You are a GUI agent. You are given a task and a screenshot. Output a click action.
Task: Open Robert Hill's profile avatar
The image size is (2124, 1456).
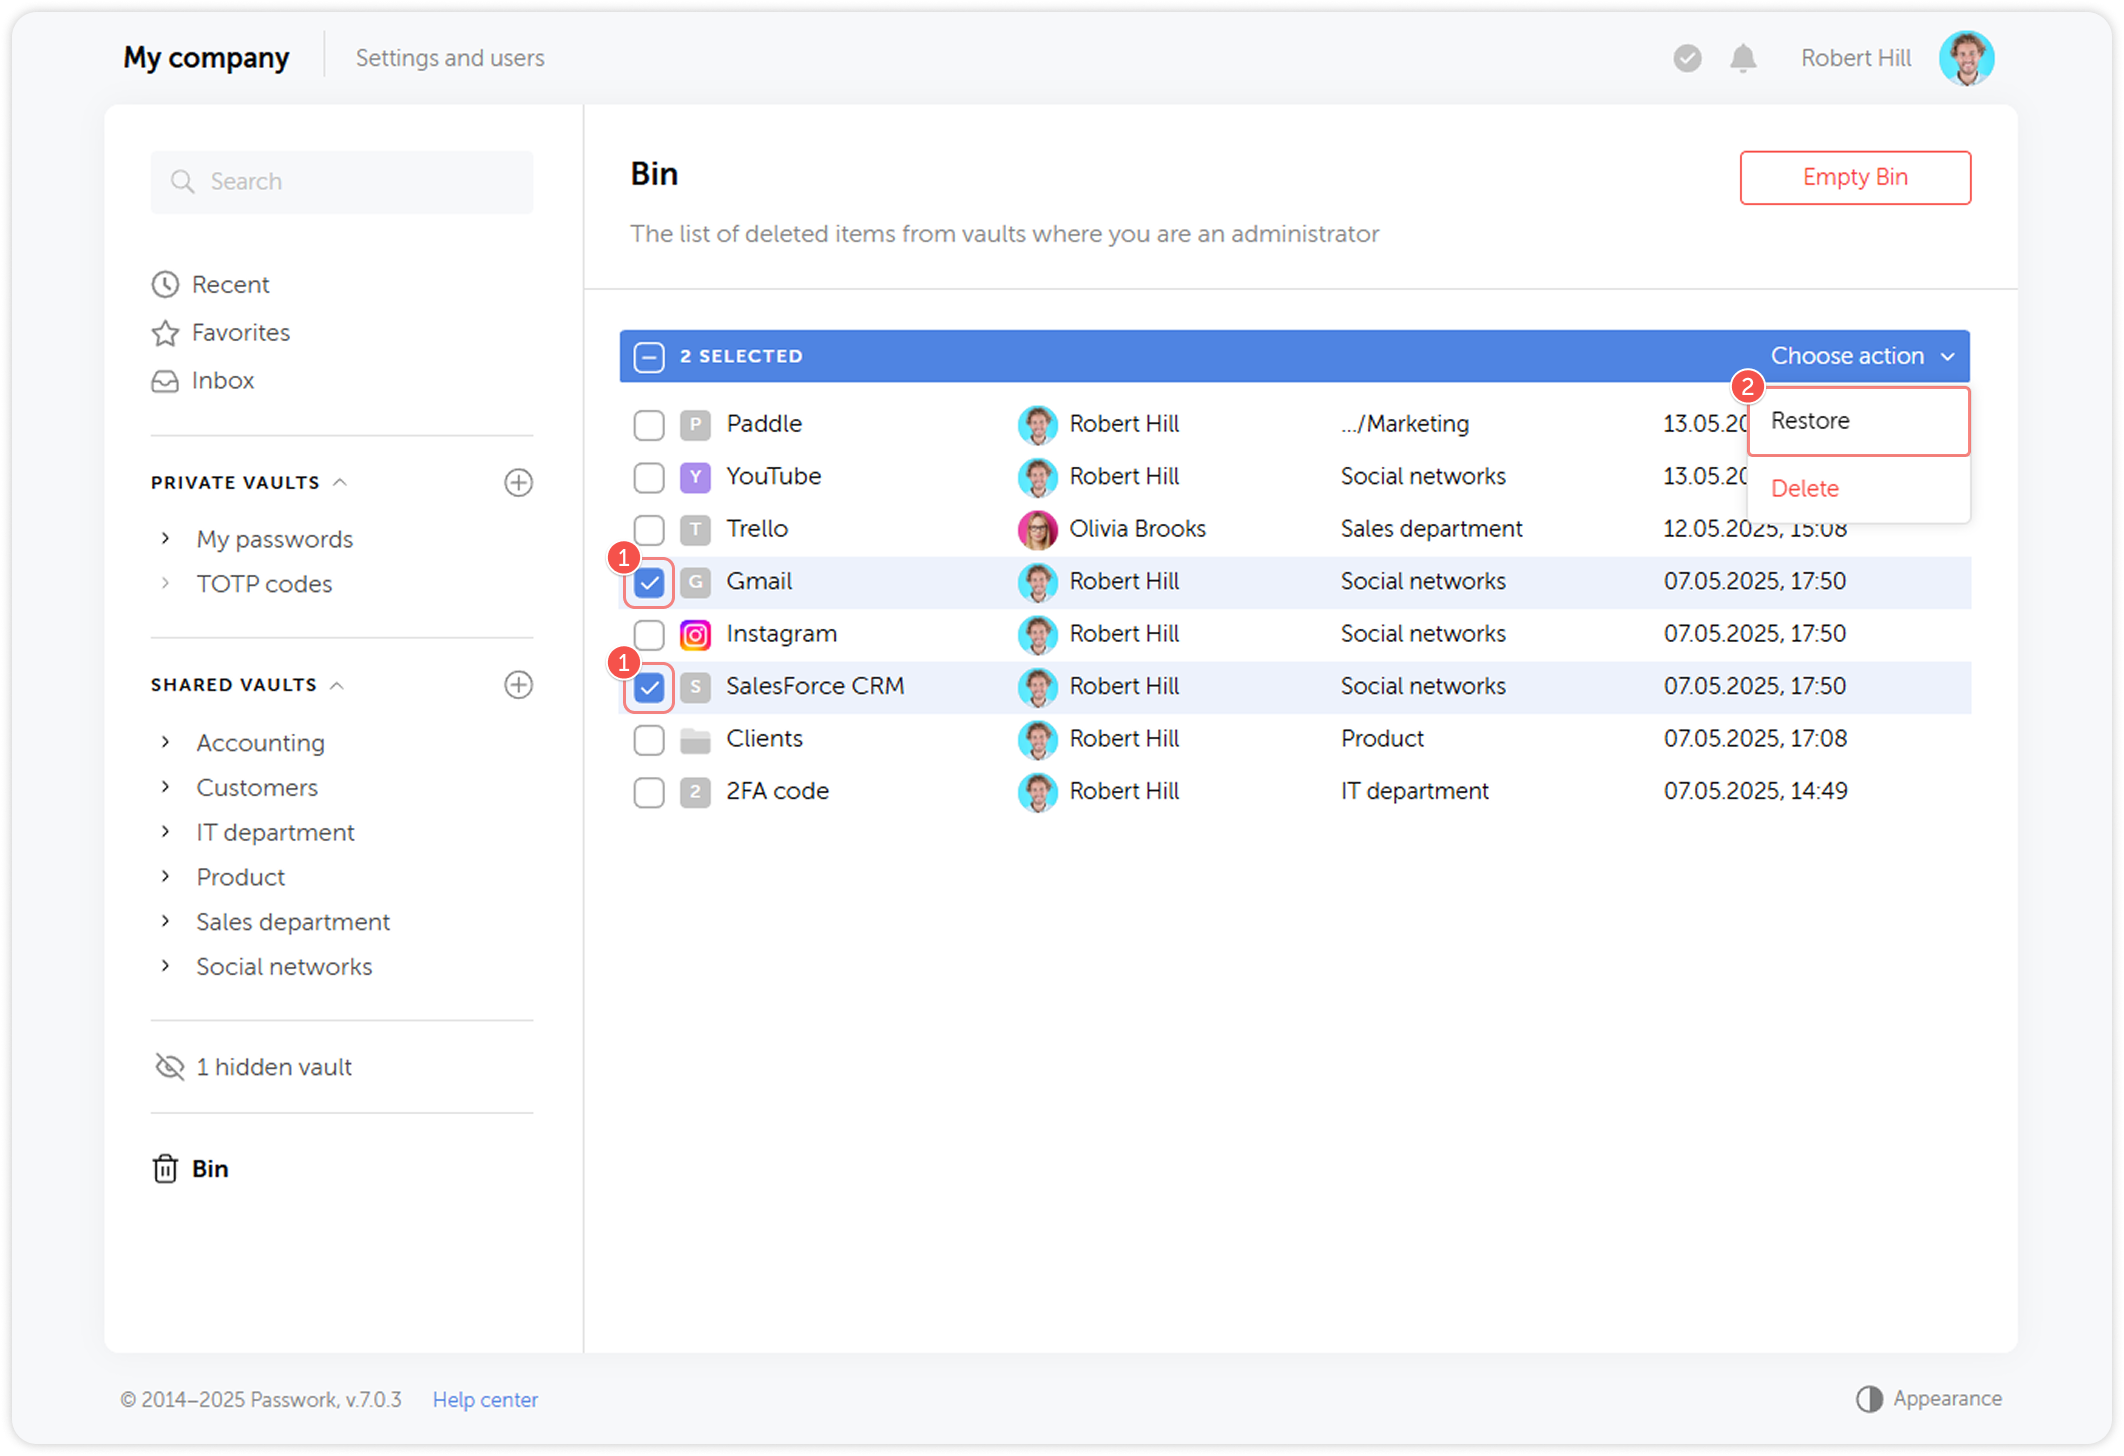(1966, 58)
